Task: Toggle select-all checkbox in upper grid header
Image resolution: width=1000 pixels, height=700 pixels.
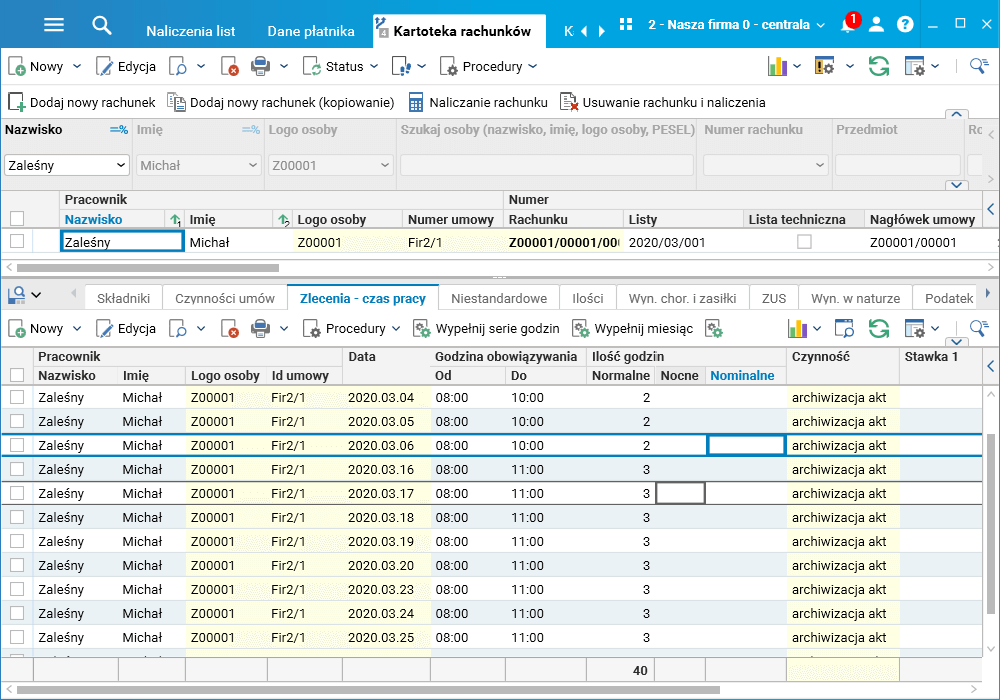Action: tap(17, 219)
